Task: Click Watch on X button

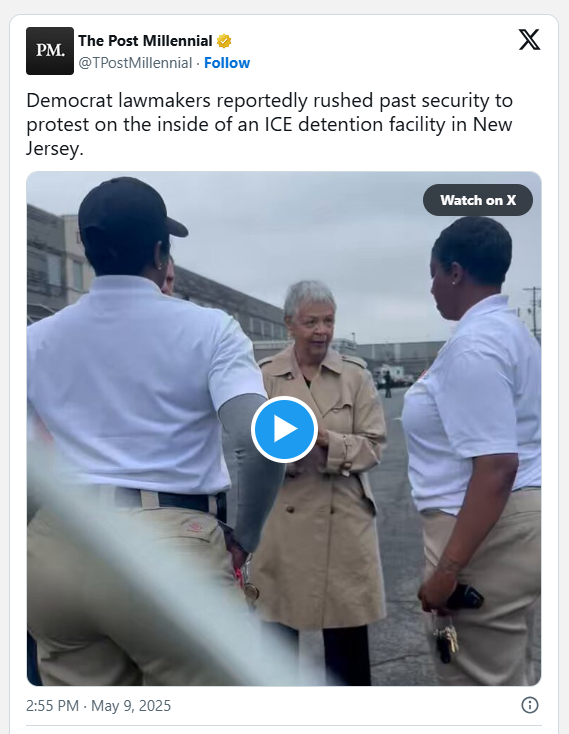Action: [x=478, y=200]
